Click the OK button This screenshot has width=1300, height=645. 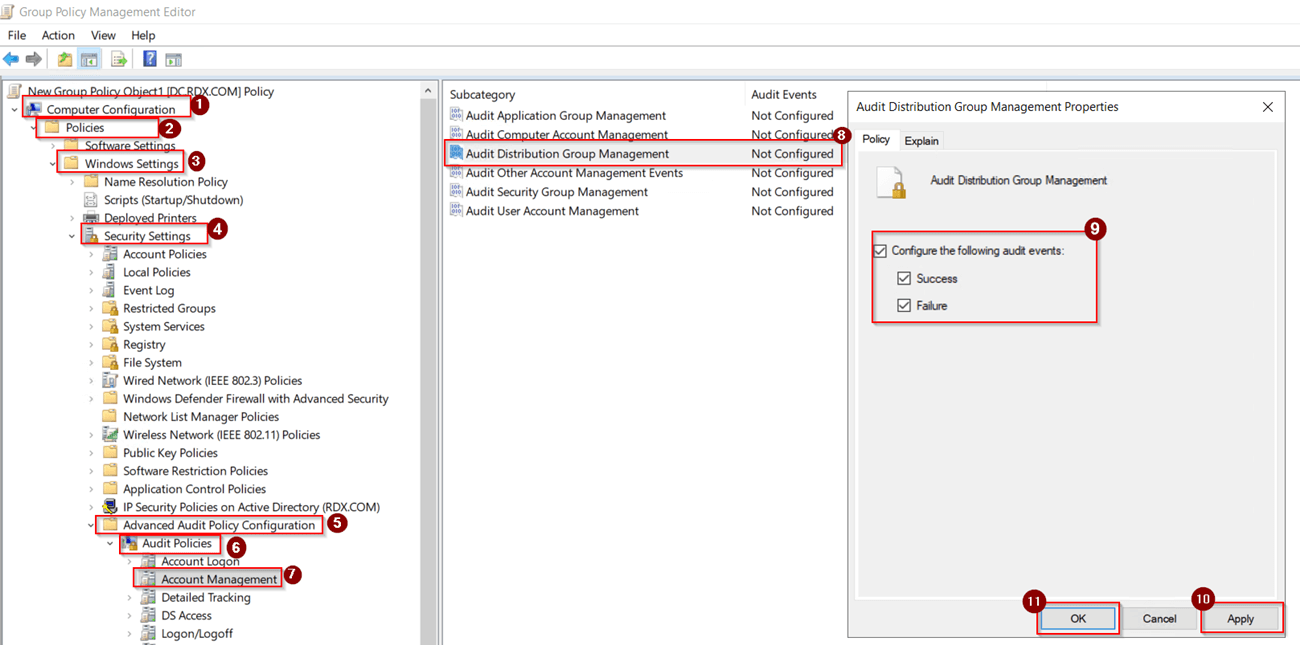pyautogui.click(x=1078, y=618)
